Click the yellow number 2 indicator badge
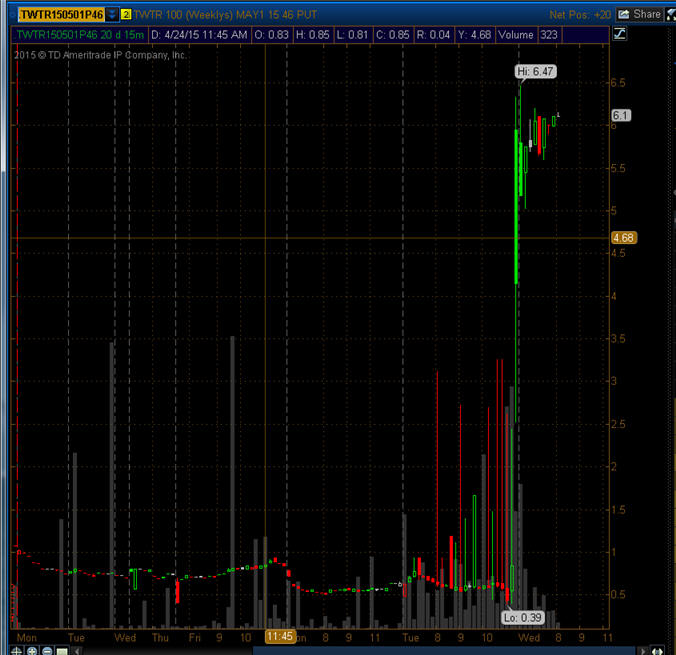The height and width of the screenshot is (655, 676). coord(125,14)
